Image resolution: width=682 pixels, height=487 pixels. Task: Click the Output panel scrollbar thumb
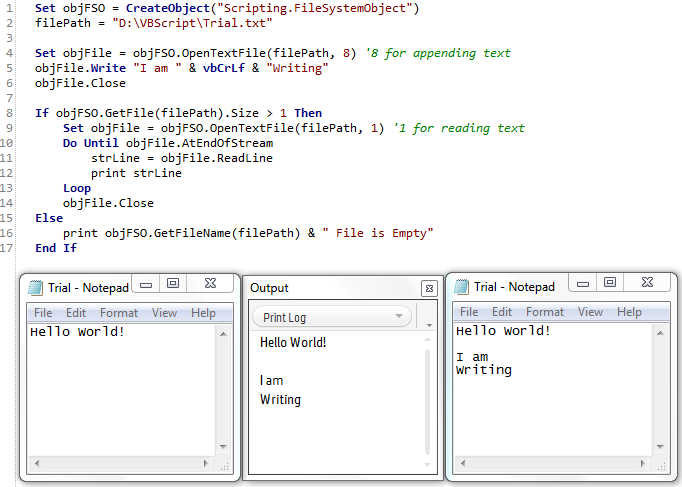(427, 402)
